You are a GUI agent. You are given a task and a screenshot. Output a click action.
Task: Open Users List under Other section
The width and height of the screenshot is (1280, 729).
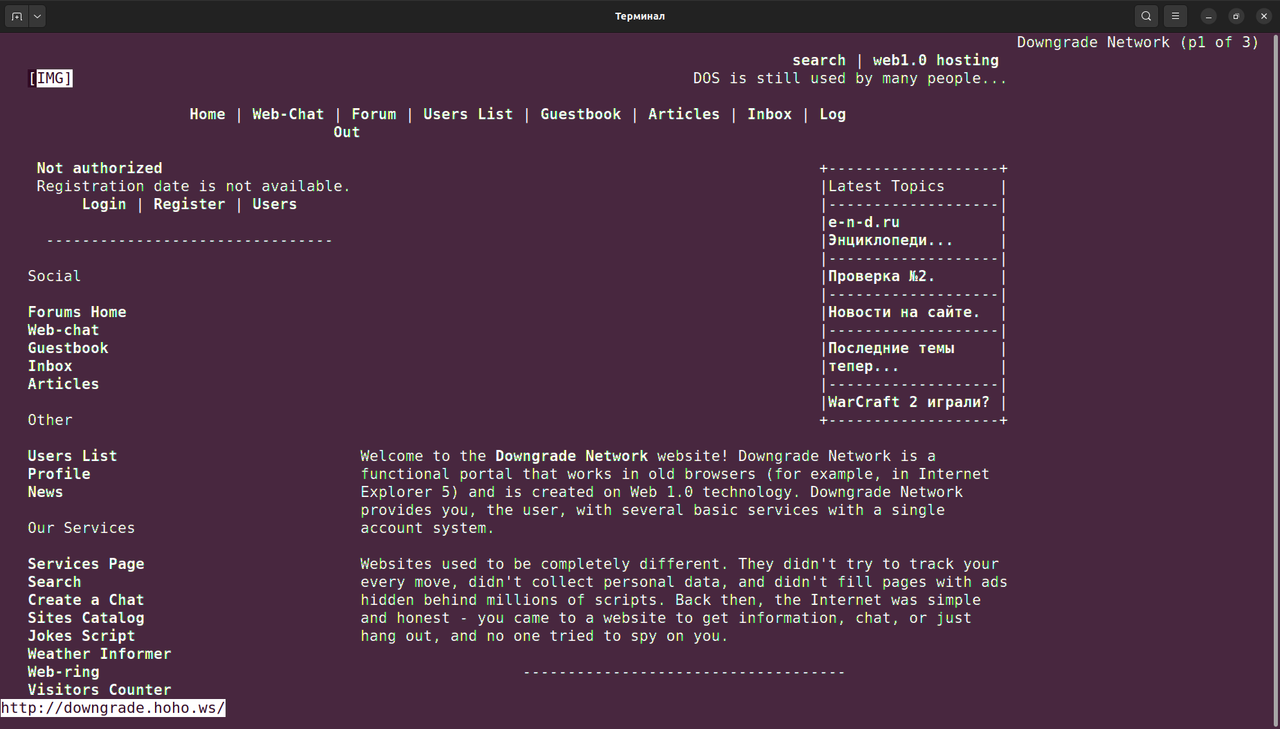(72, 456)
